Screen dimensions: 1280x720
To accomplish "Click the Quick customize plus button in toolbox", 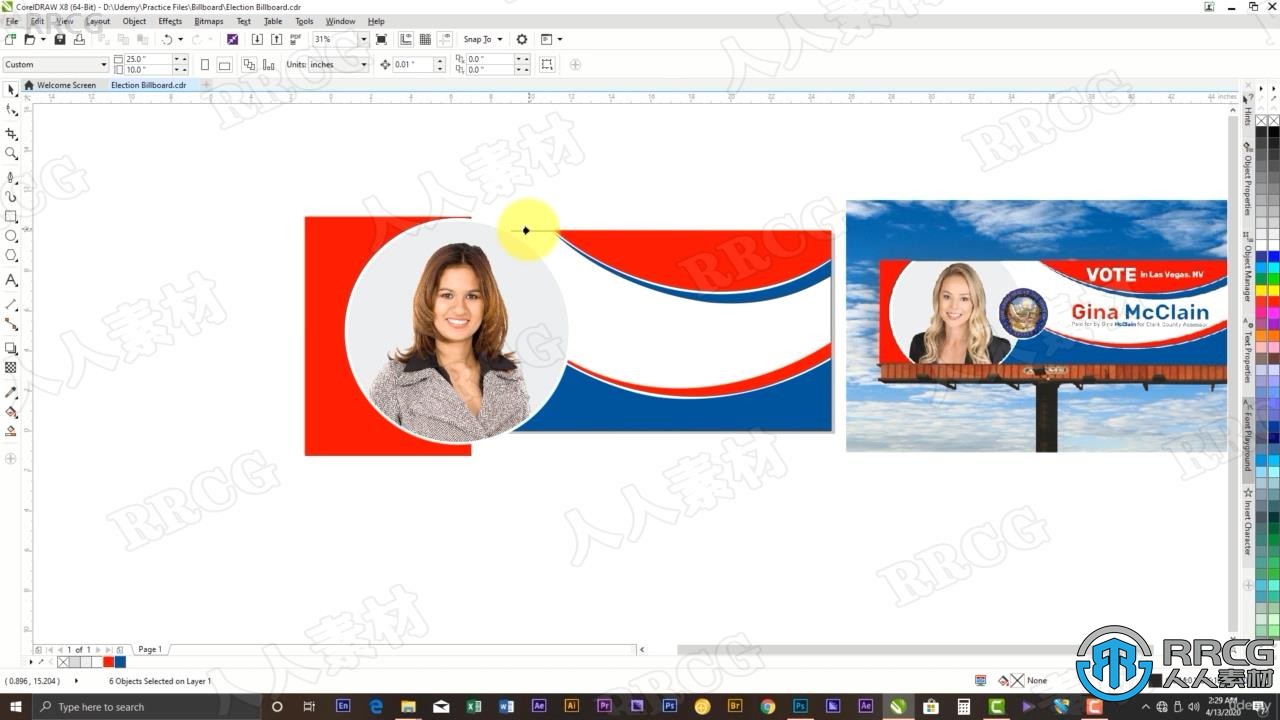I will [11, 458].
